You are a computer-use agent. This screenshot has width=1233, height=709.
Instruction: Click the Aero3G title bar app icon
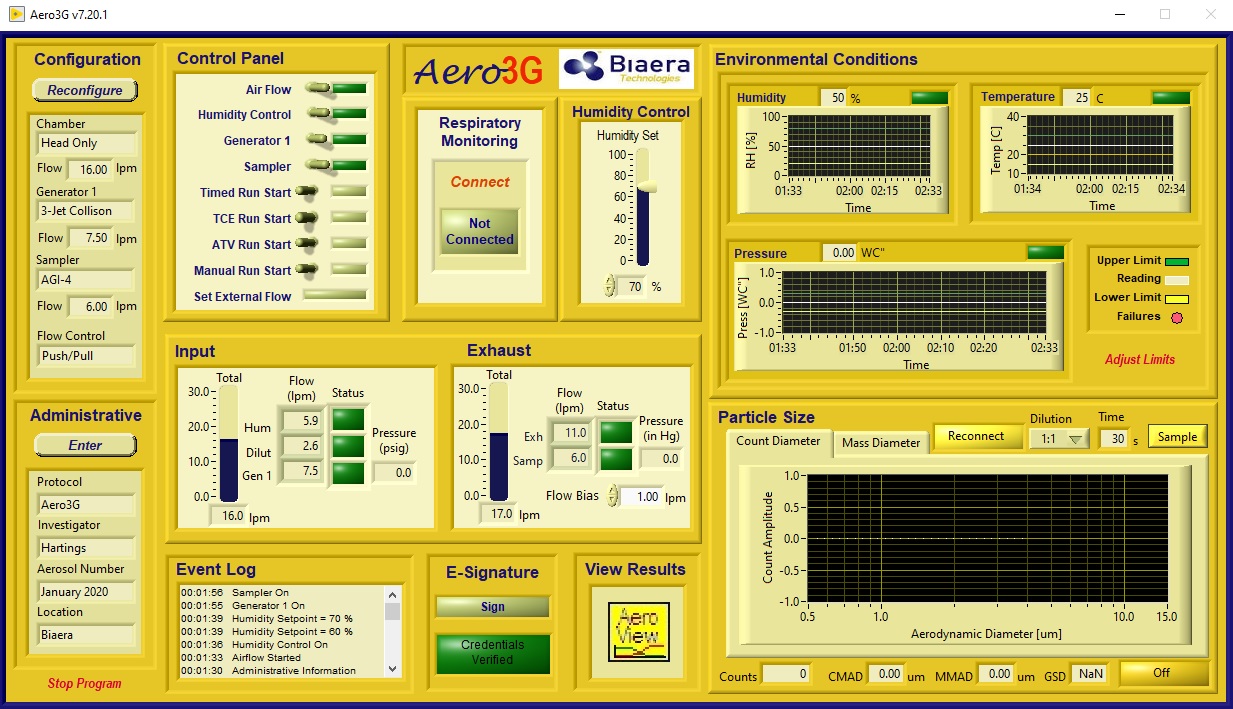click(16, 15)
